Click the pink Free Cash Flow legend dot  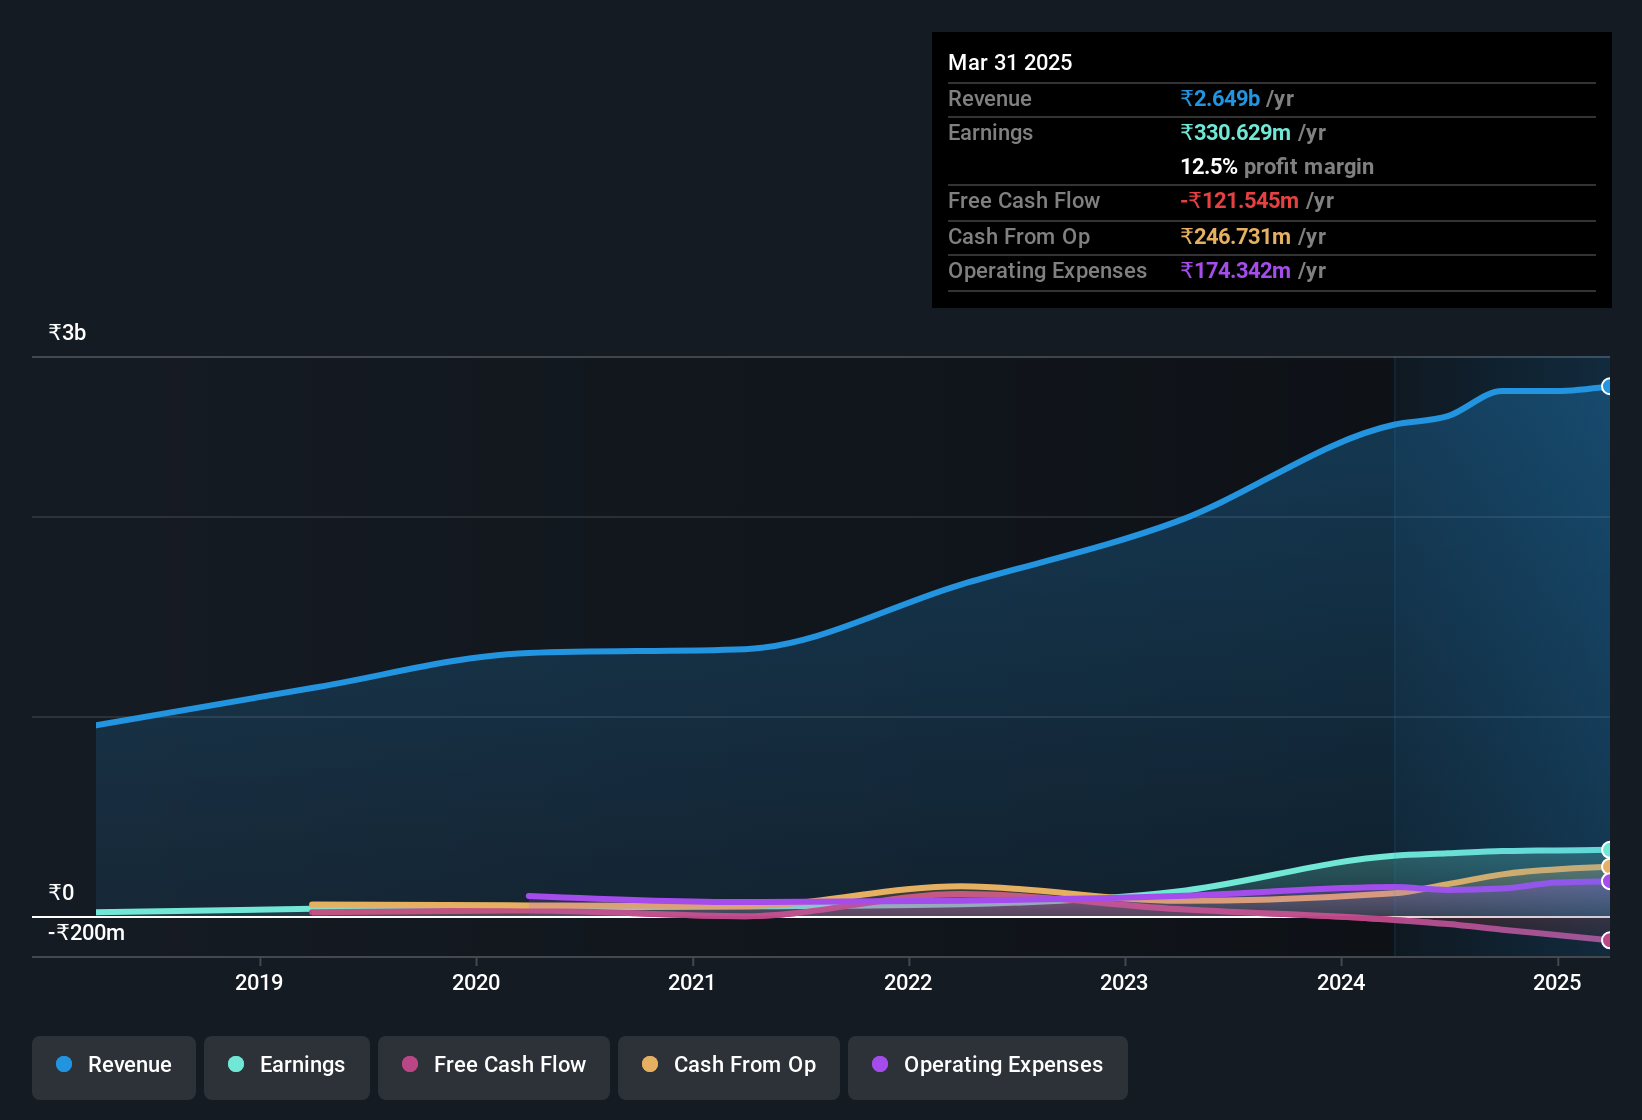(410, 1065)
